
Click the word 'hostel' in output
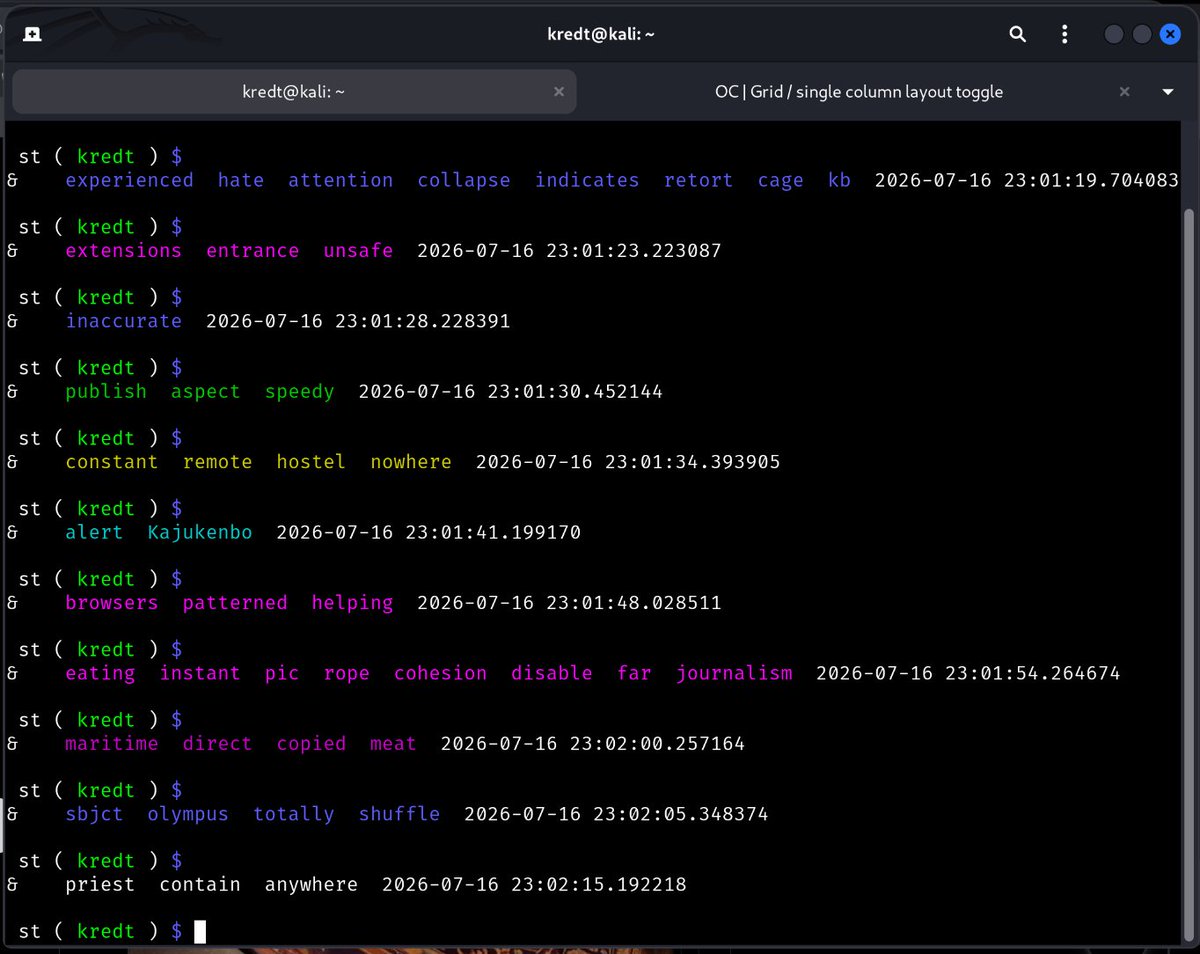pos(311,462)
